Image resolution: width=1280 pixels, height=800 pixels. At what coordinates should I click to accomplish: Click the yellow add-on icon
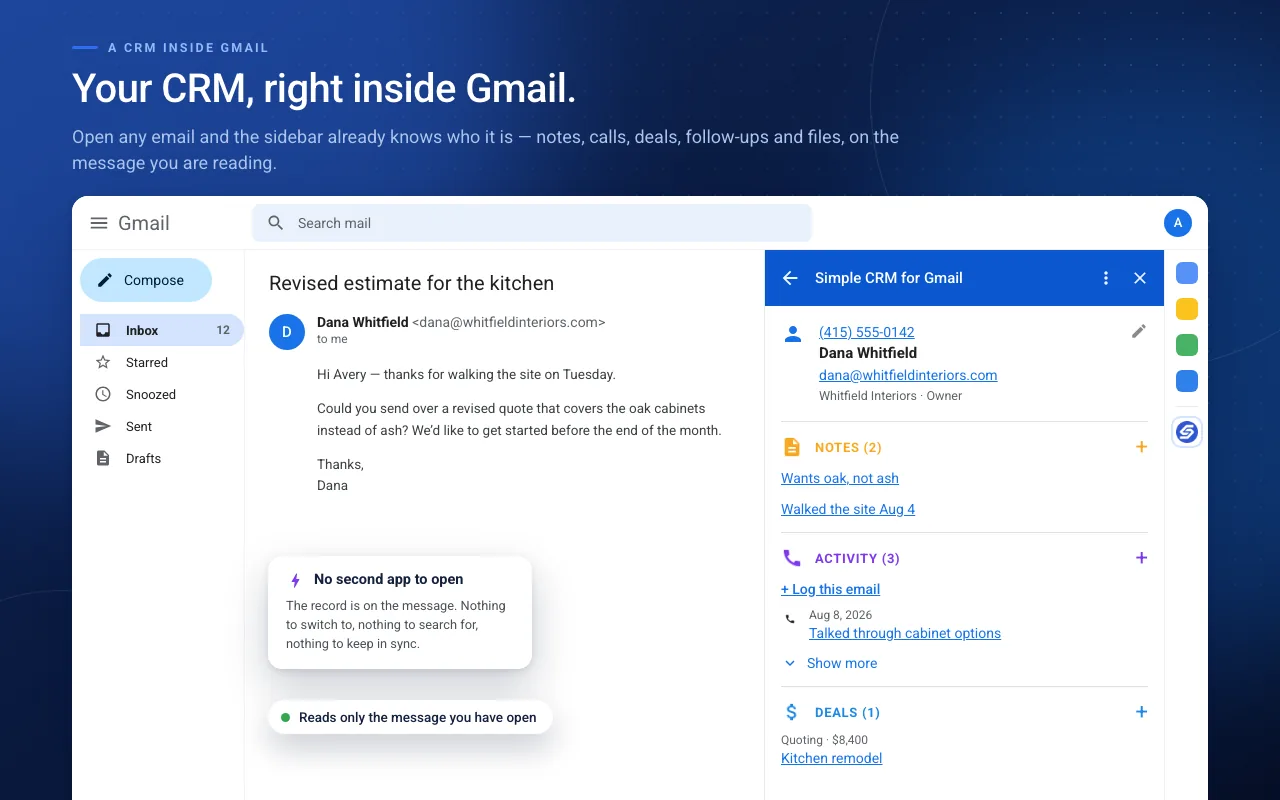(x=1187, y=309)
